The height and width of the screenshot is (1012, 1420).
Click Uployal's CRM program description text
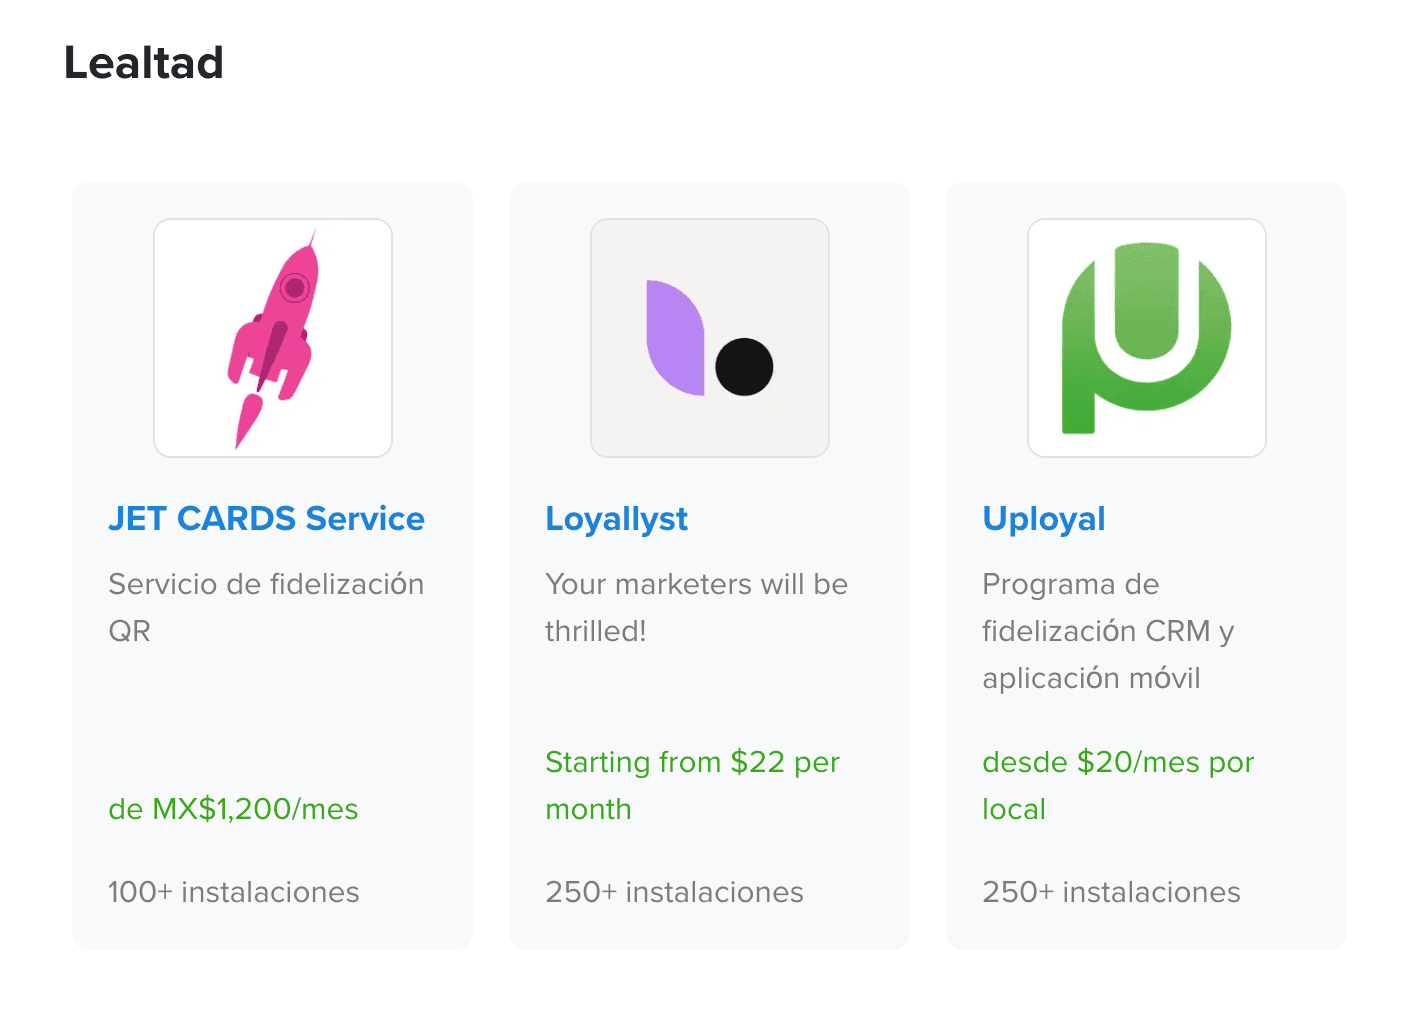click(1108, 631)
